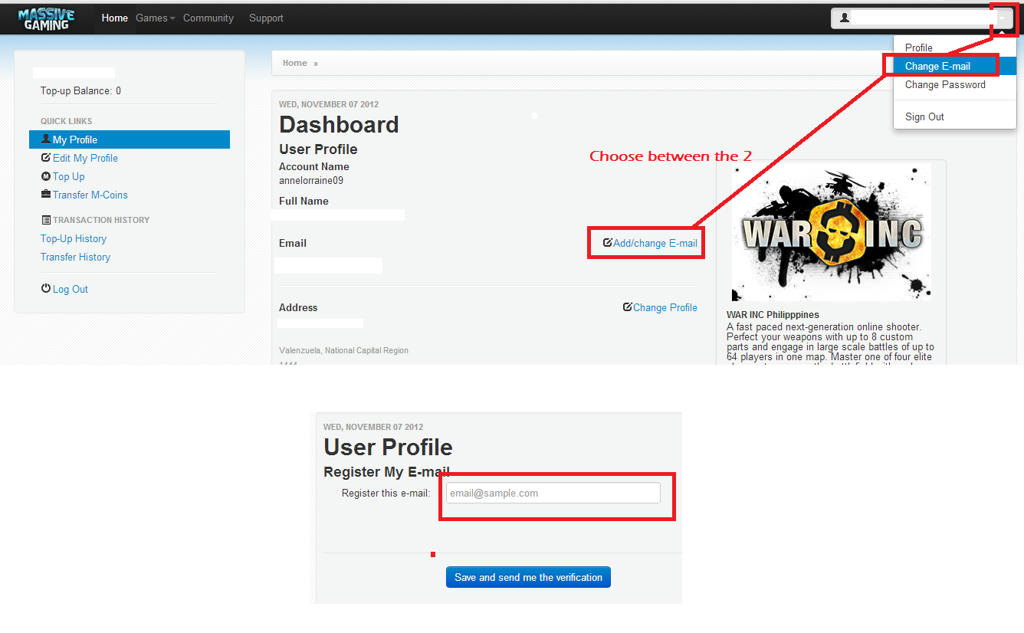The height and width of the screenshot is (633, 1024).
Task: Click the briefcase icon for Transfer M-Coins
Action: (x=46, y=194)
